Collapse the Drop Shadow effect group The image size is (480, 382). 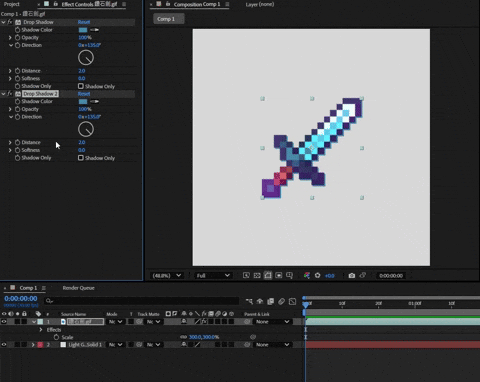tap(3, 22)
